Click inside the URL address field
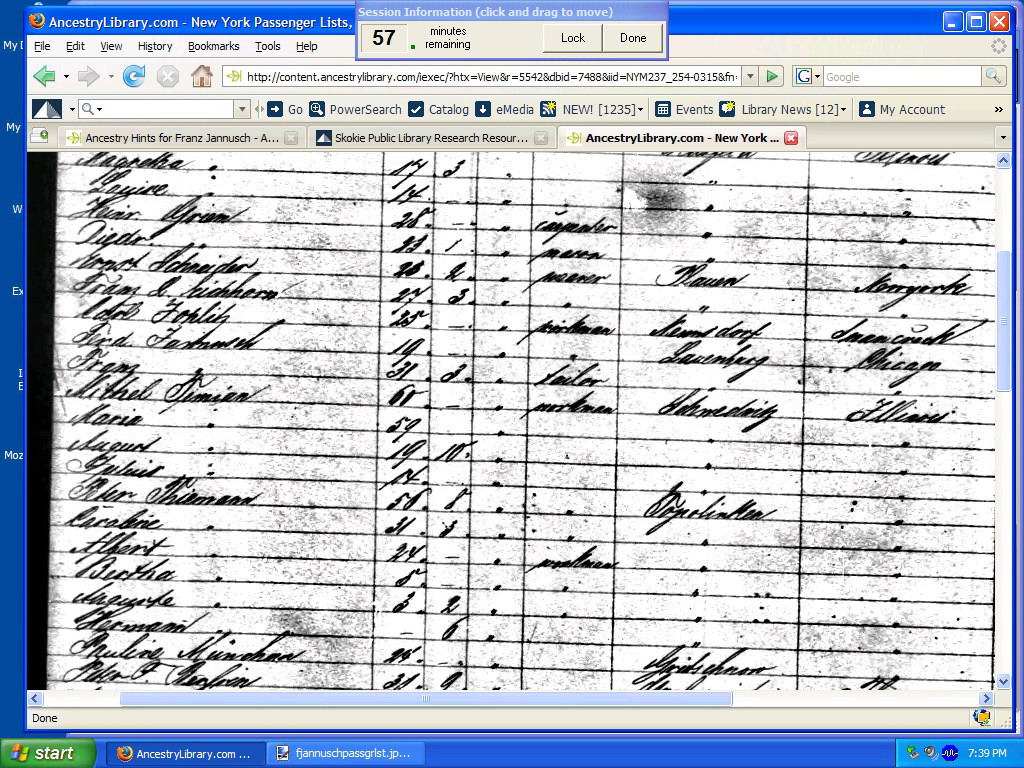Screen dimensions: 1024x768 (x=490, y=77)
